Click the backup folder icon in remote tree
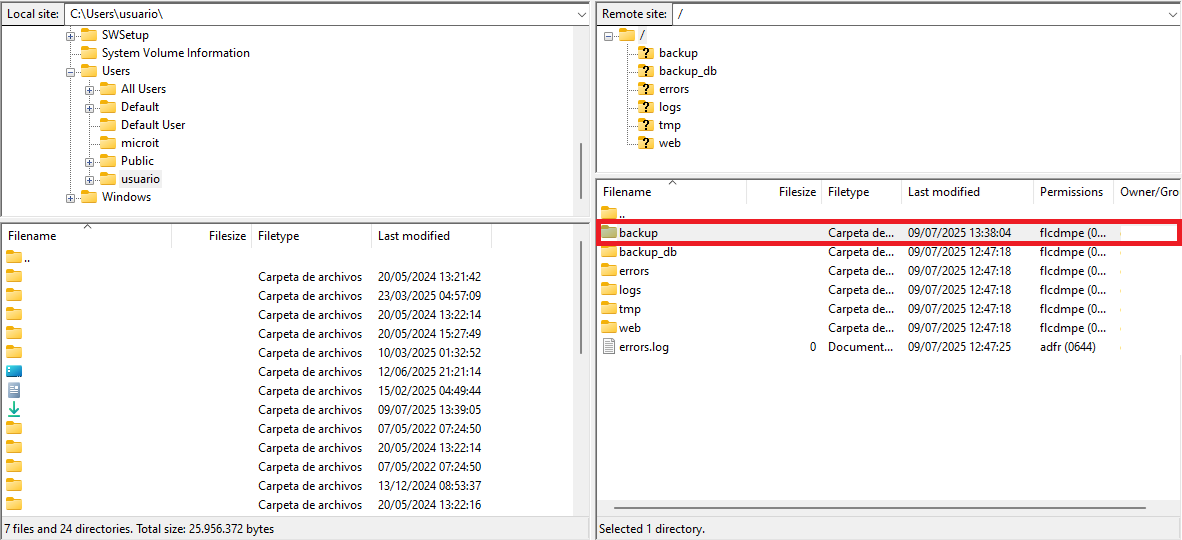1182x540 pixels. 646,53
